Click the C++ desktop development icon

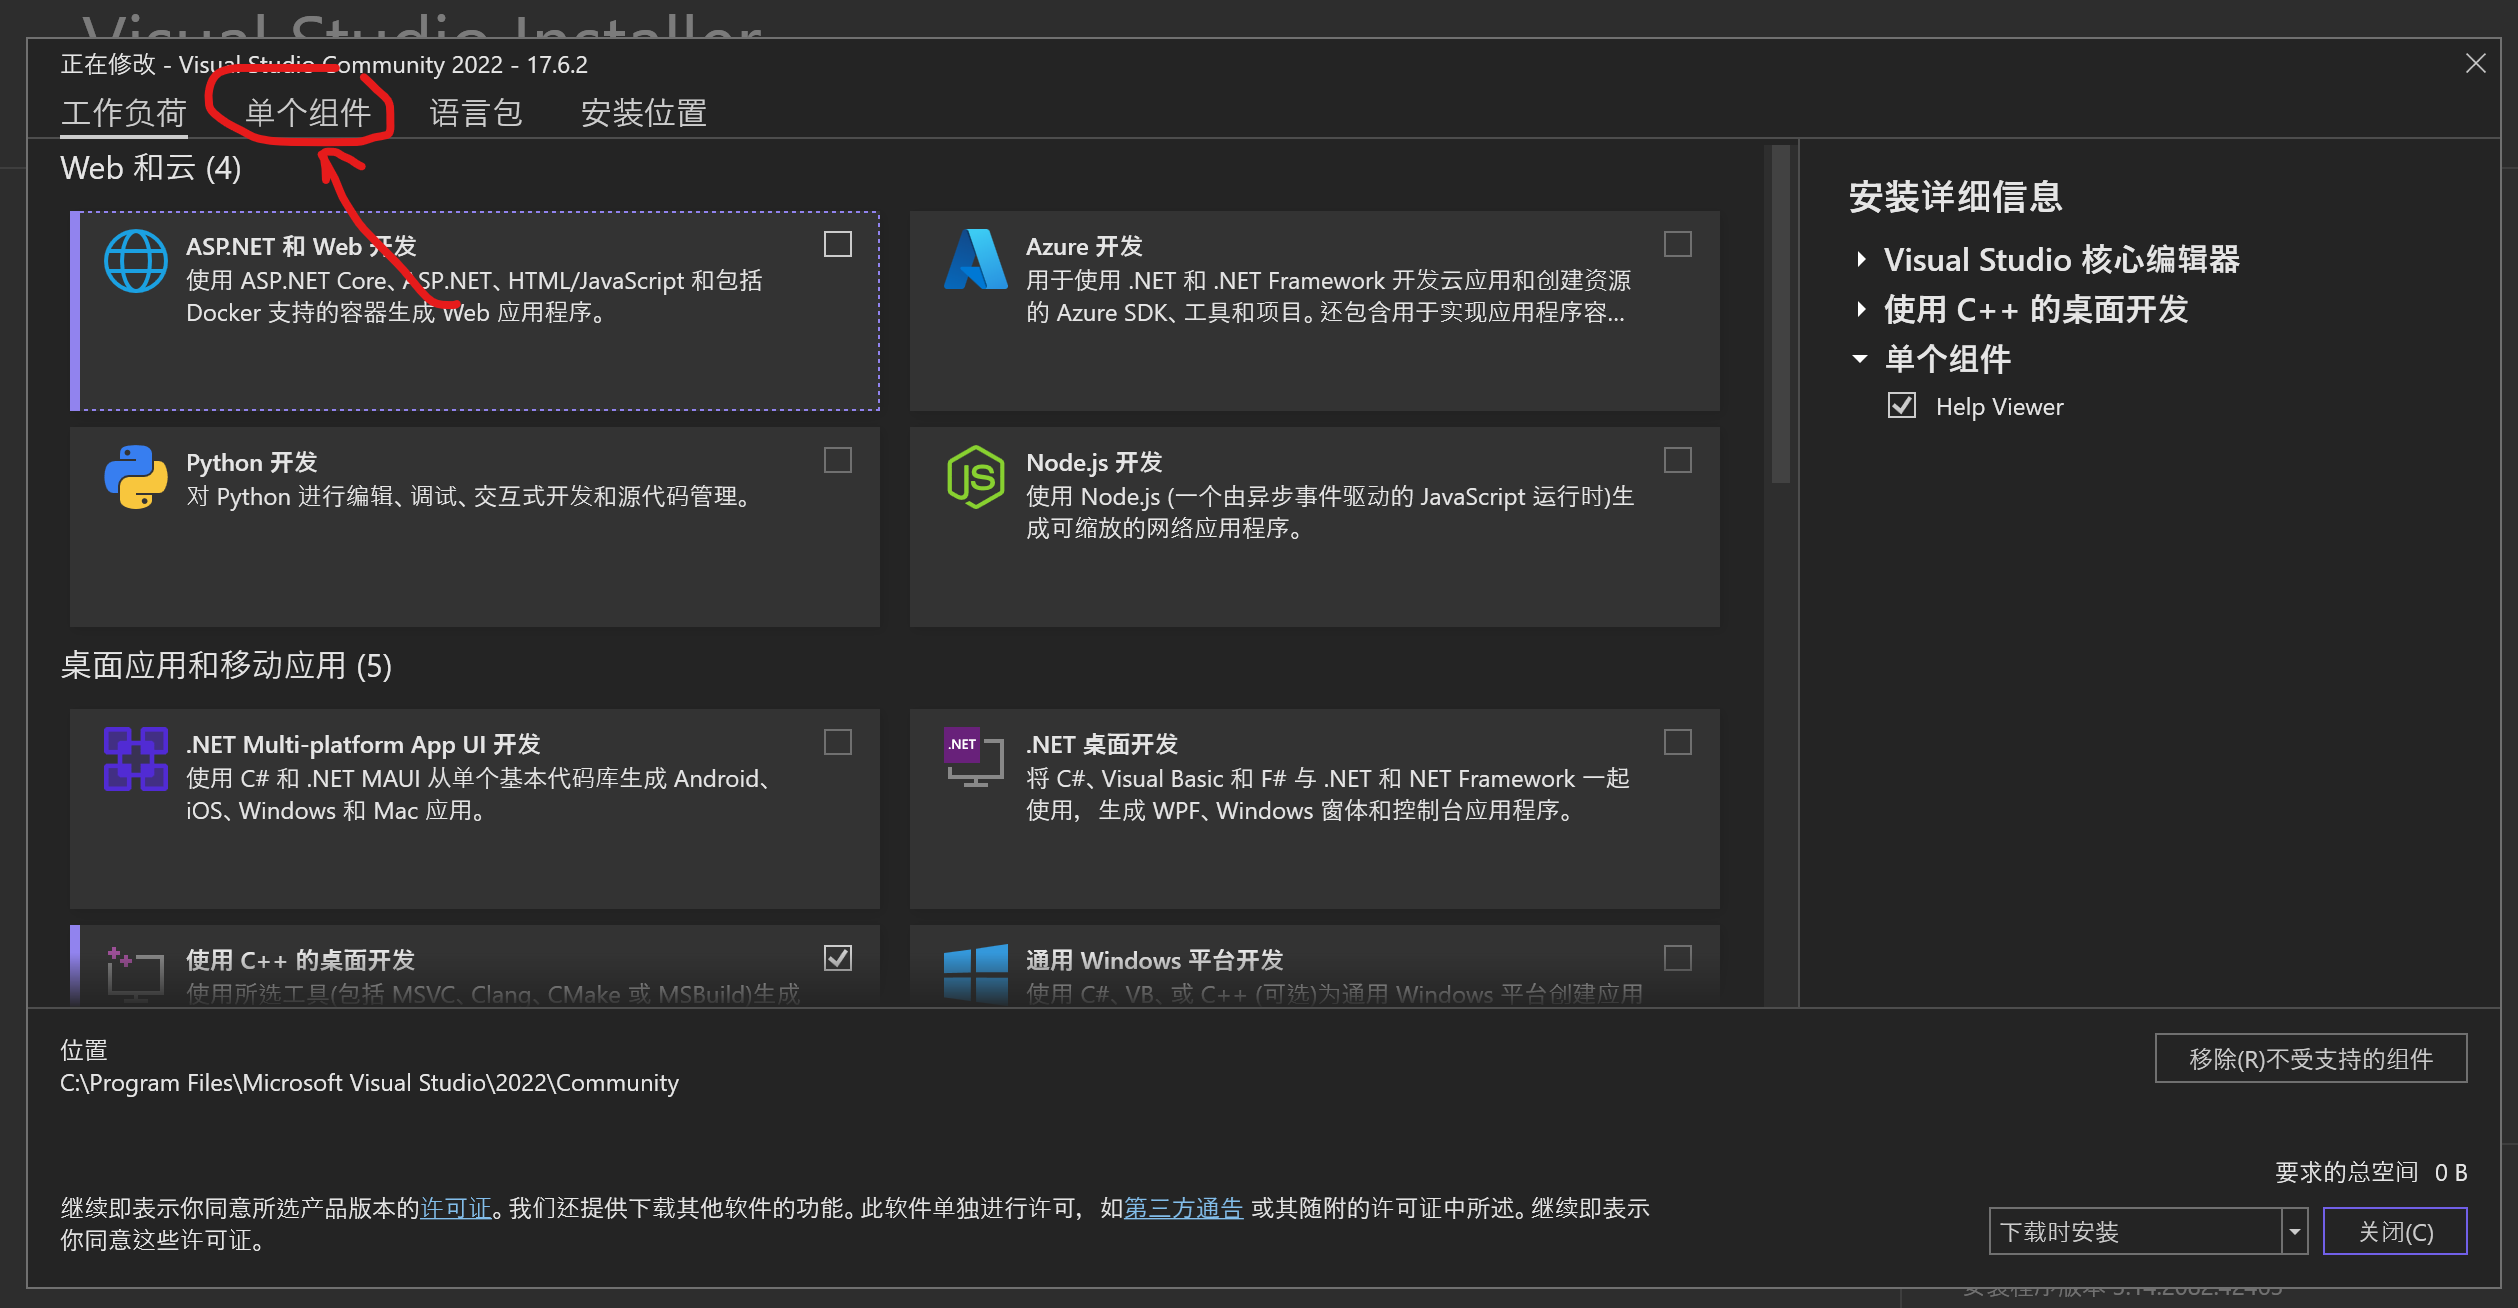click(x=136, y=973)
